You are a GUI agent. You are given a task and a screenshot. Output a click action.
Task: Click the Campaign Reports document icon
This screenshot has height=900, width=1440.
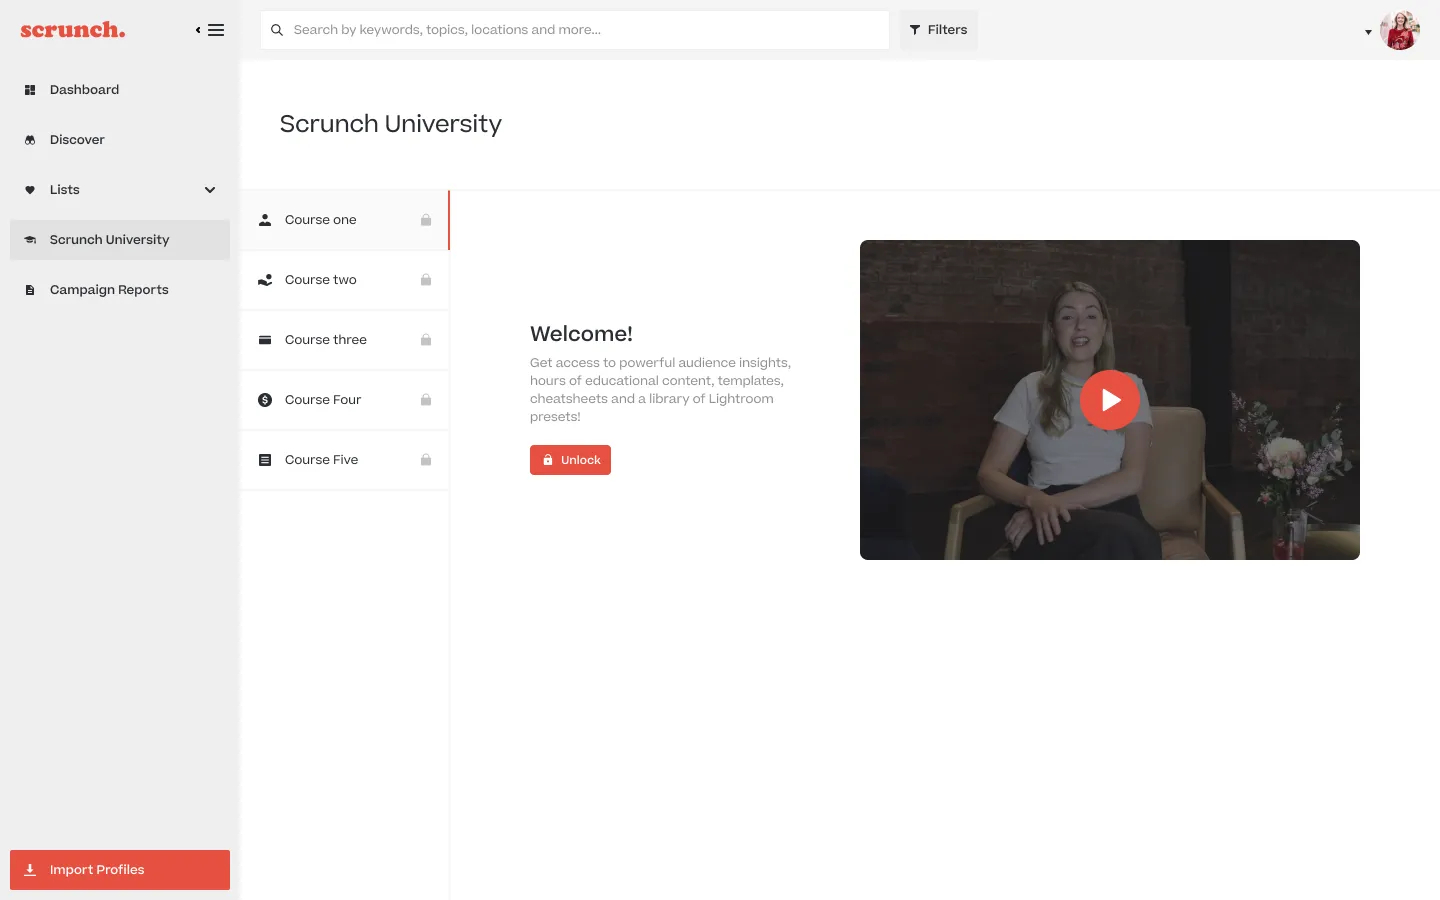pyautogui.click(x=30, y=290)
